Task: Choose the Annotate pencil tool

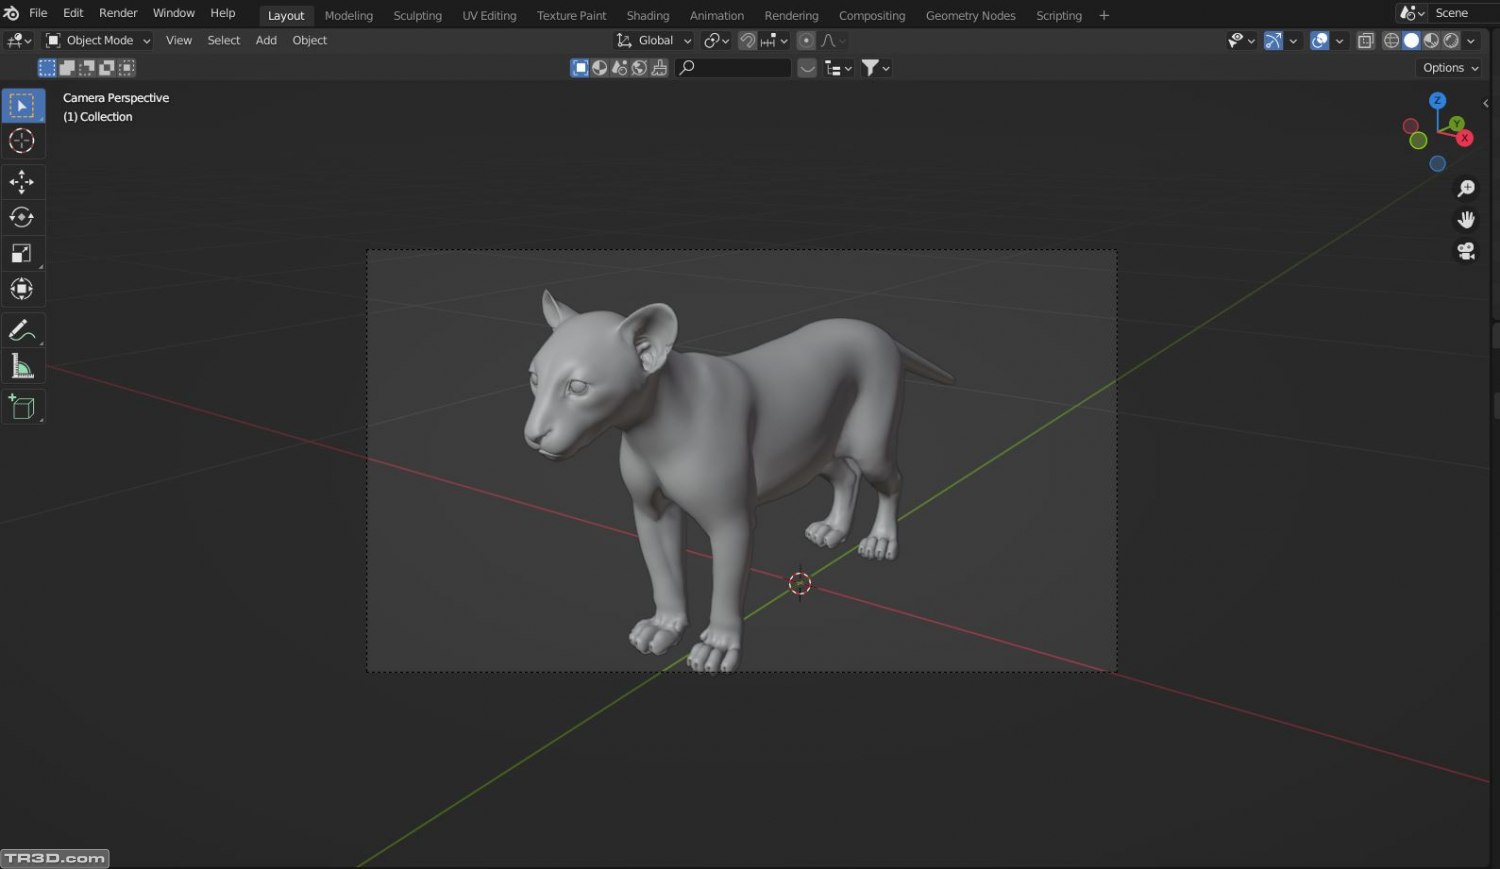Action: point(22,330)
